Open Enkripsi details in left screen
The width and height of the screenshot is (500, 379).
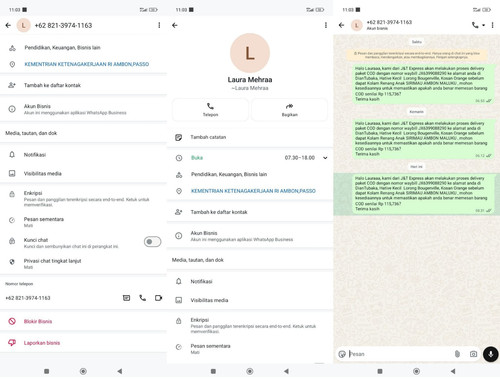pos(83,198)
